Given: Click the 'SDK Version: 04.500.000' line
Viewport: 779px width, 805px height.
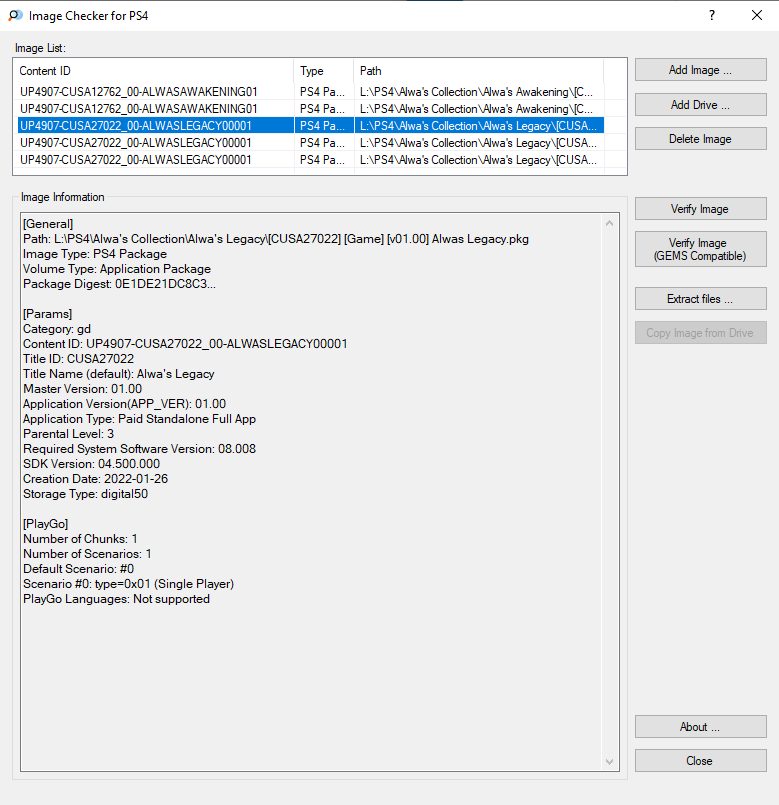Looking at the screenshot, I should [91, 464].
